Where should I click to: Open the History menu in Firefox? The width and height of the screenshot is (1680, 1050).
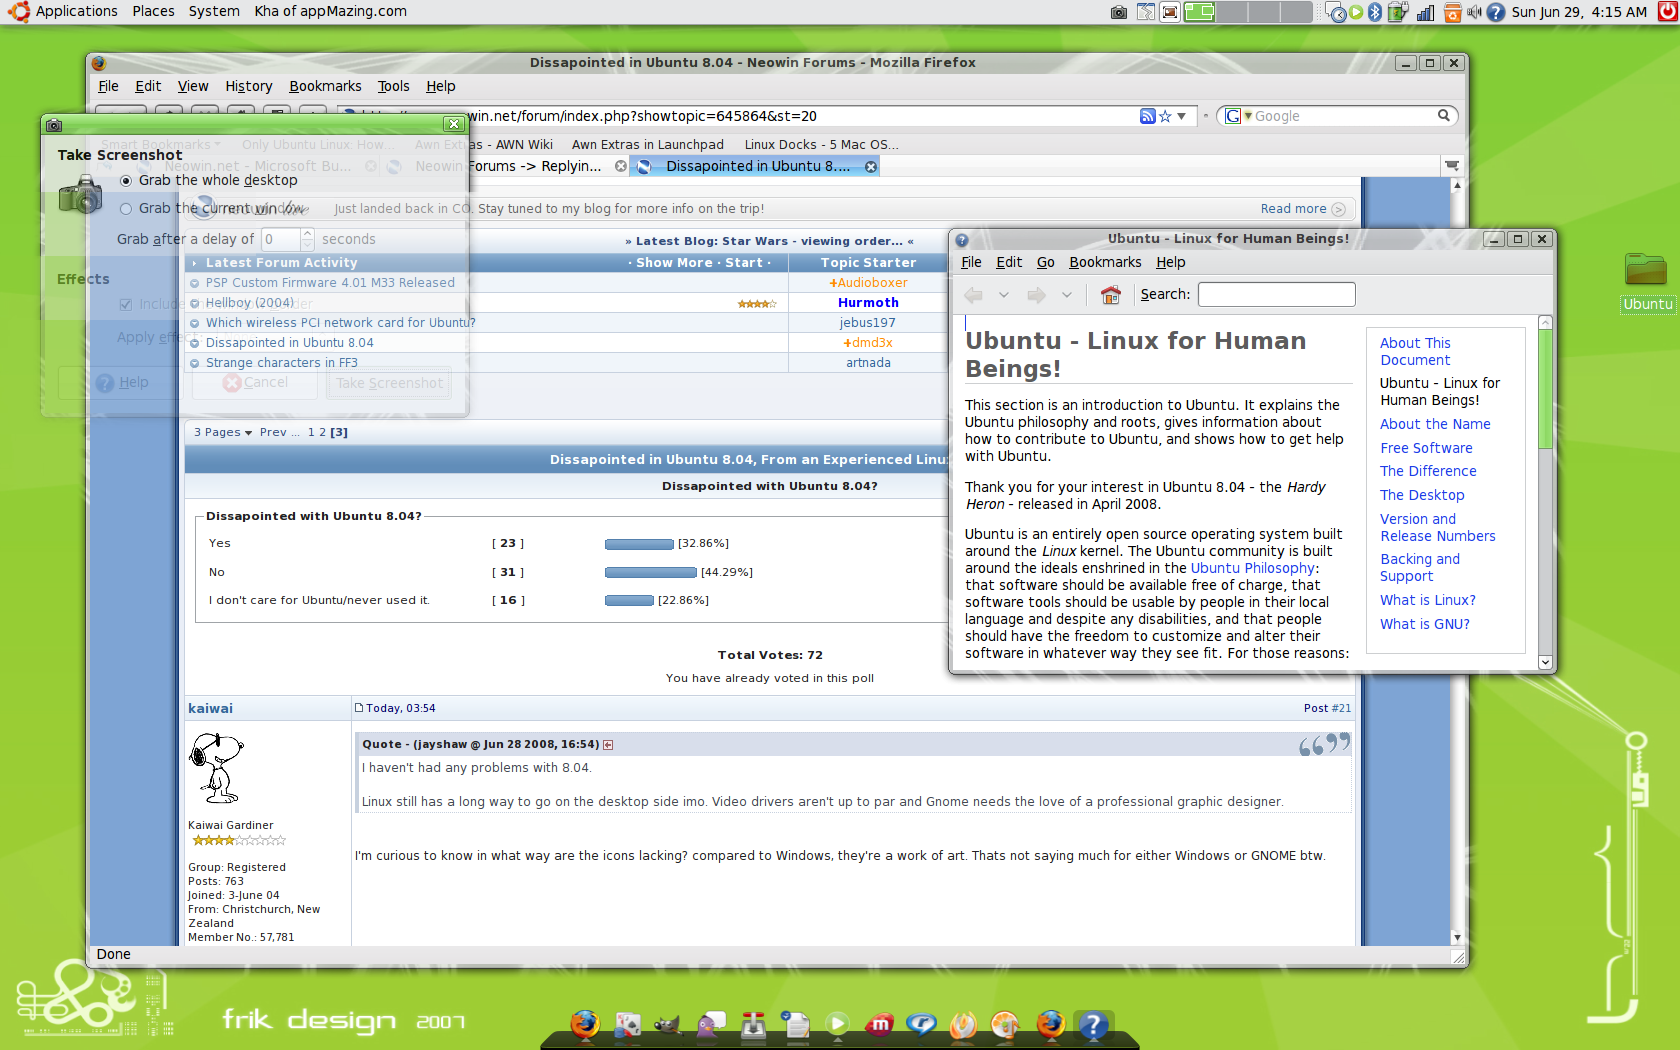click(248, 86)
